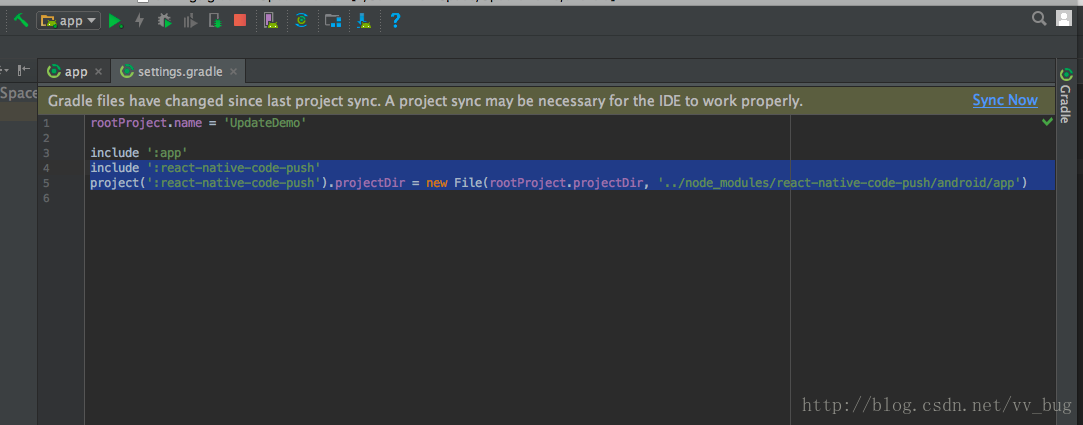Open Help with blue question mark
This screenshot has width=1083, height=425.
point(394,21)
